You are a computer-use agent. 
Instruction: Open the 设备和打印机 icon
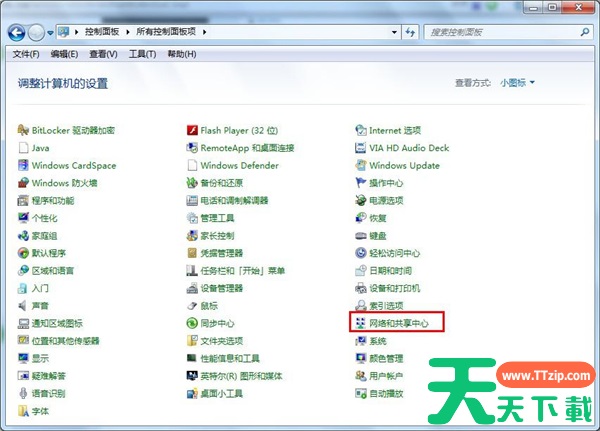(x=360, y=288)
